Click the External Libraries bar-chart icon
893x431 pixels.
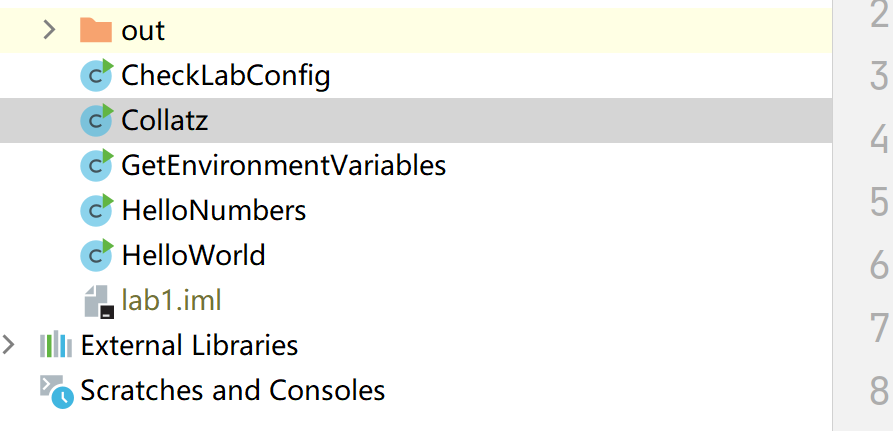pos(56,346)
